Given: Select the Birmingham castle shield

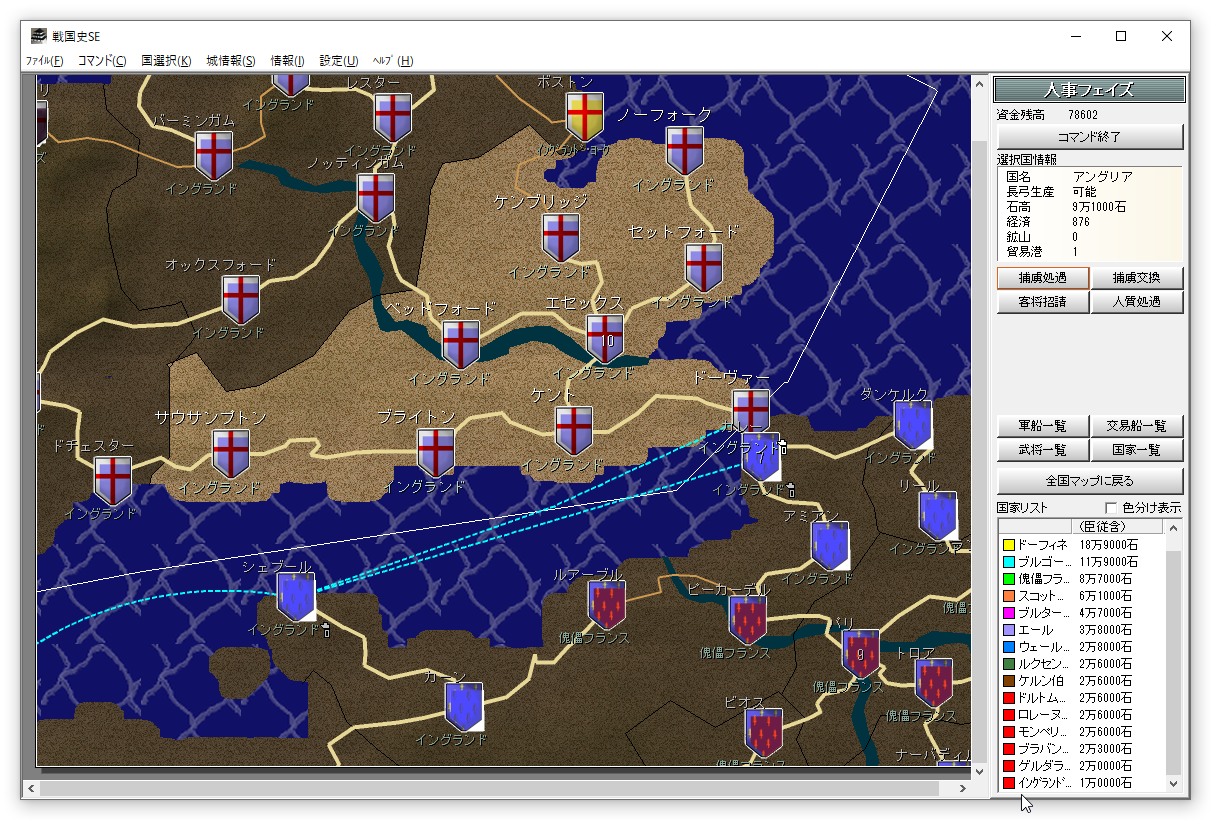Looking at the screenshot, I should point(215,155).
